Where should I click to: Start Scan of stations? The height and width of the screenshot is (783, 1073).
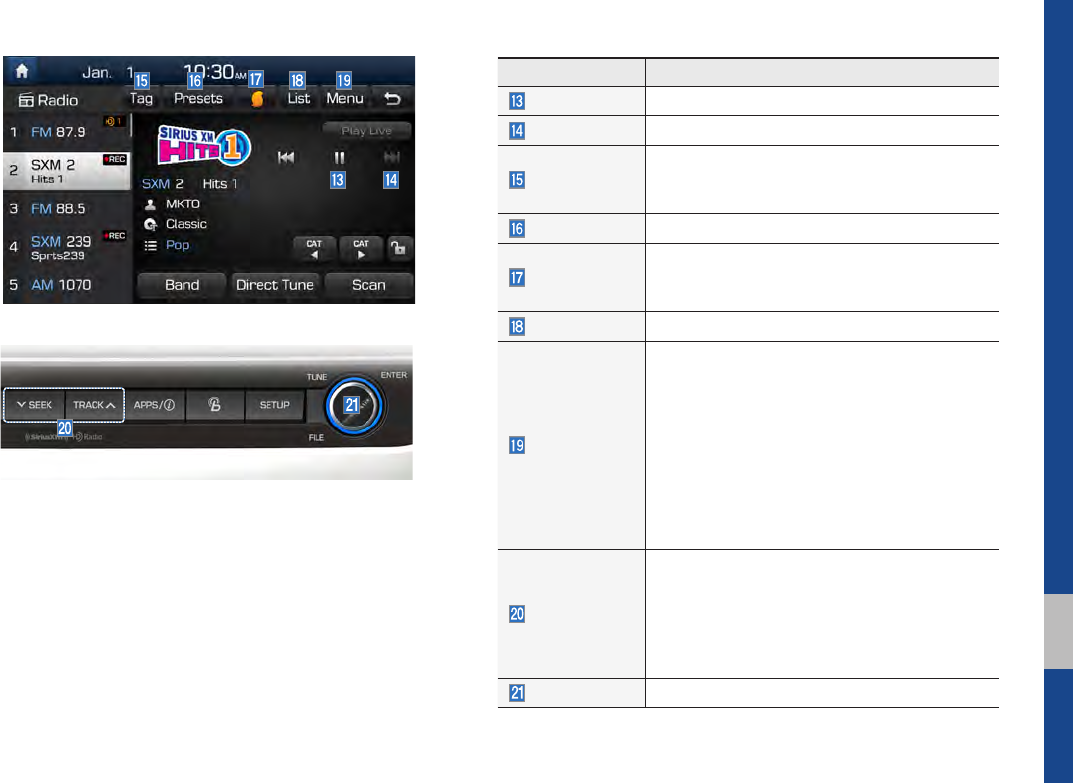coord(369,285)
